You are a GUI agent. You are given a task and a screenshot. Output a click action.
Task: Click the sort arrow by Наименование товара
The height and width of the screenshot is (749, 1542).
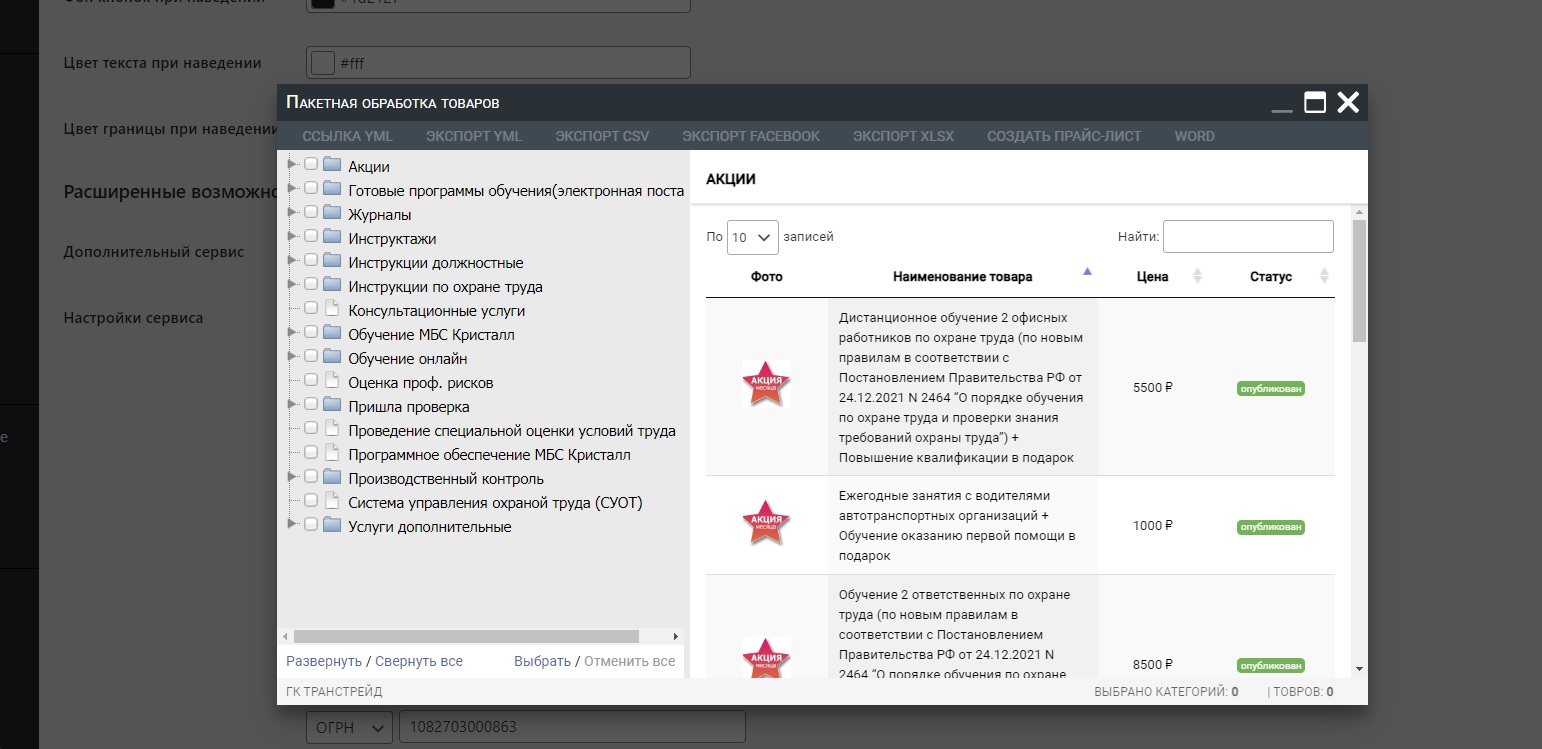click(x=1087, y=272)
